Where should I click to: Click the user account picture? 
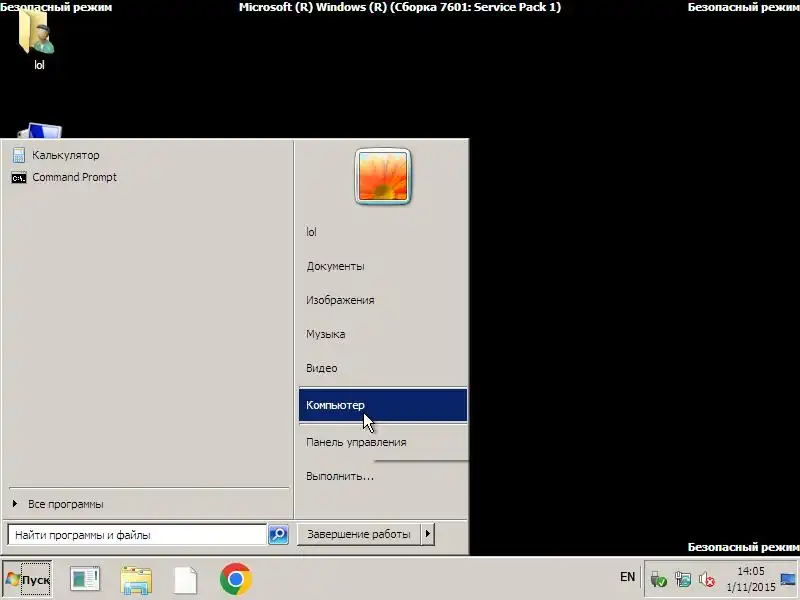[383, 177]
